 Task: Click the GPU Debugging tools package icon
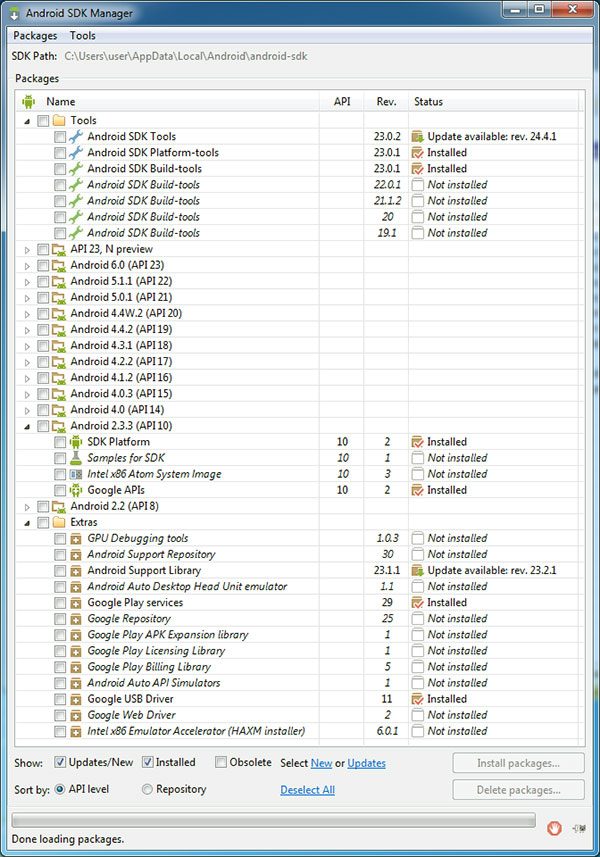(76, 538)
